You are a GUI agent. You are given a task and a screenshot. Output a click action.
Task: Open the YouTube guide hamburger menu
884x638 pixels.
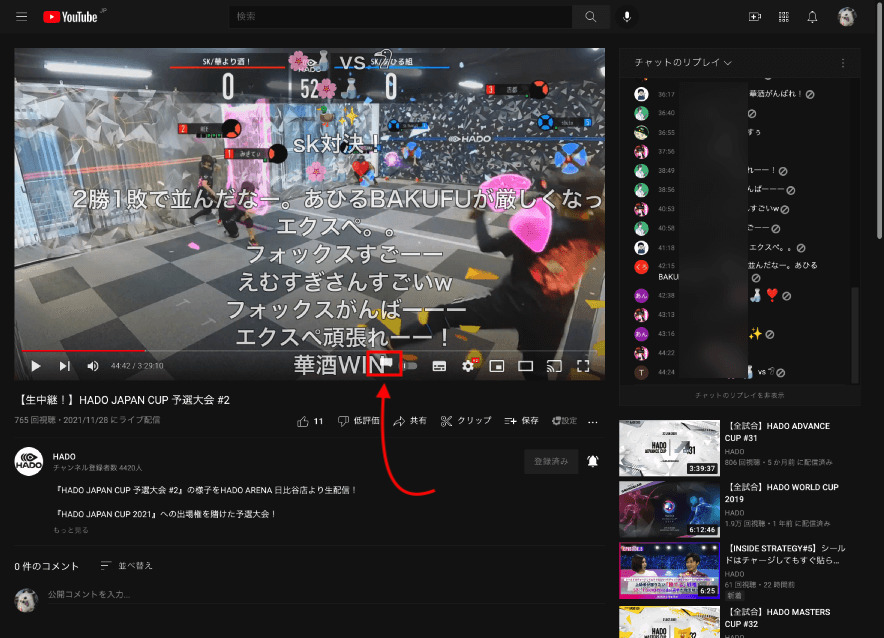coord(21,16)
